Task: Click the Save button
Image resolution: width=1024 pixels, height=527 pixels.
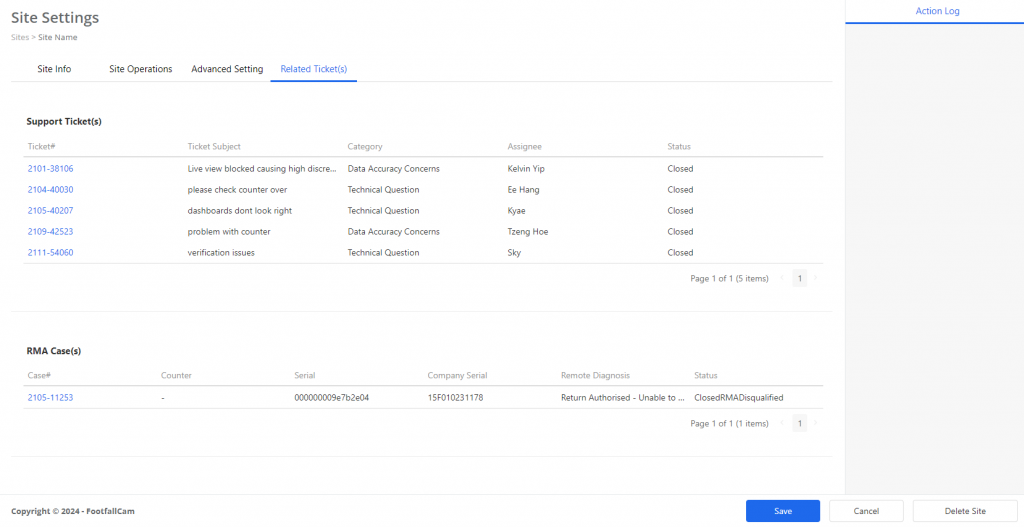Action: tap(783, 511)
